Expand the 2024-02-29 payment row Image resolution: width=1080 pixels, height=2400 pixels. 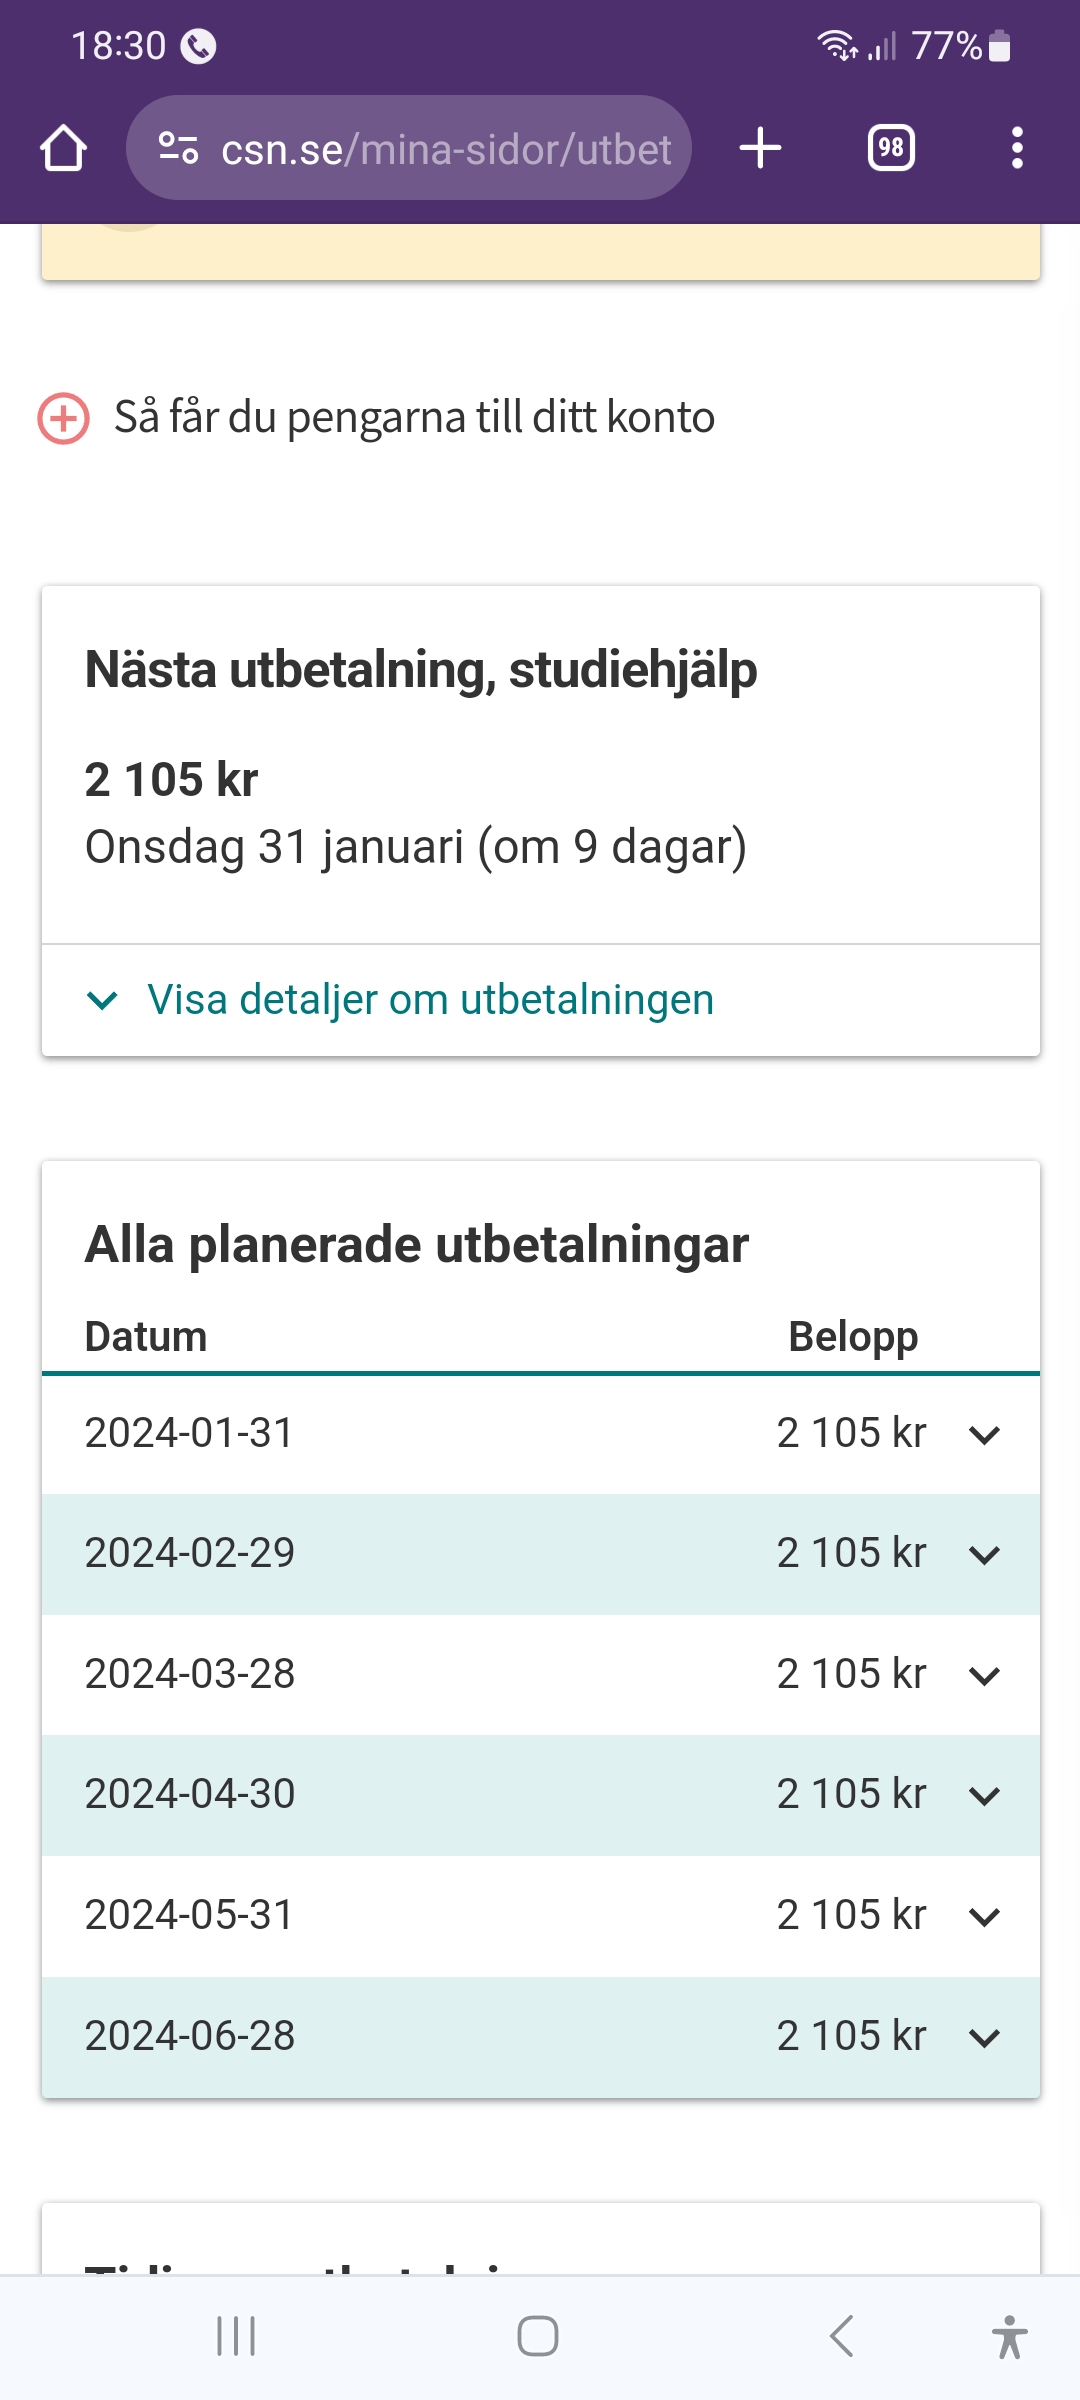[984, 1555]
